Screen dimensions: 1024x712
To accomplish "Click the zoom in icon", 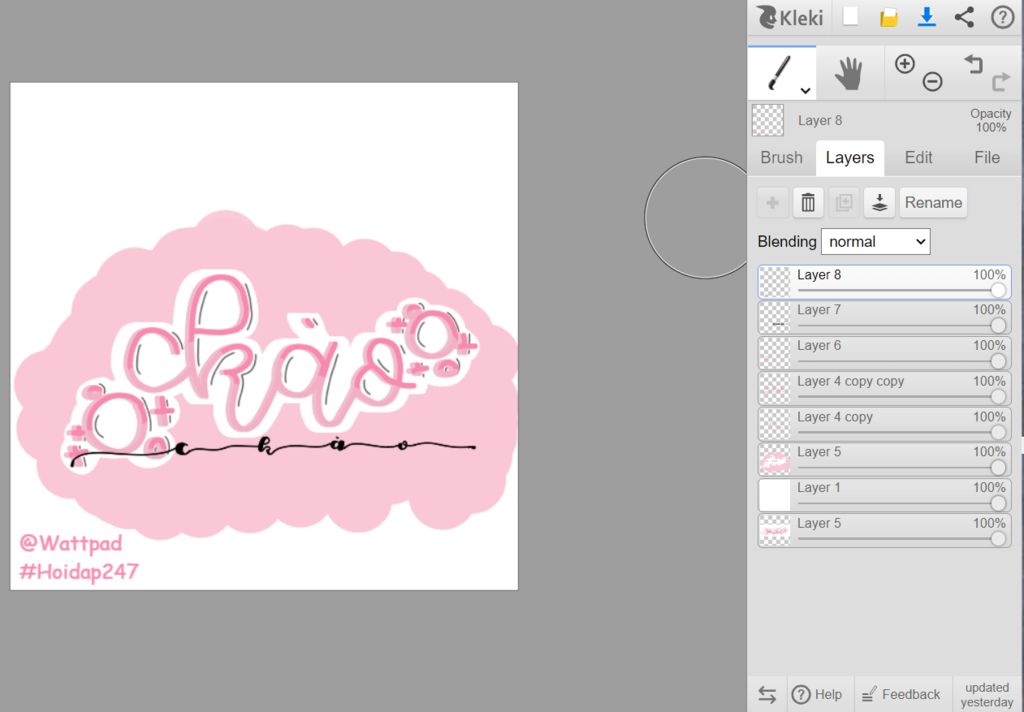I will (x=904, y=63).
